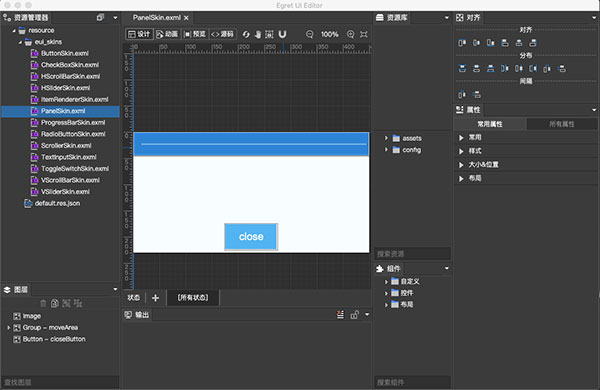Click the fourth icon in the 对齐 row
Screen dimensions: 600x390
click(x=505, y=43)
